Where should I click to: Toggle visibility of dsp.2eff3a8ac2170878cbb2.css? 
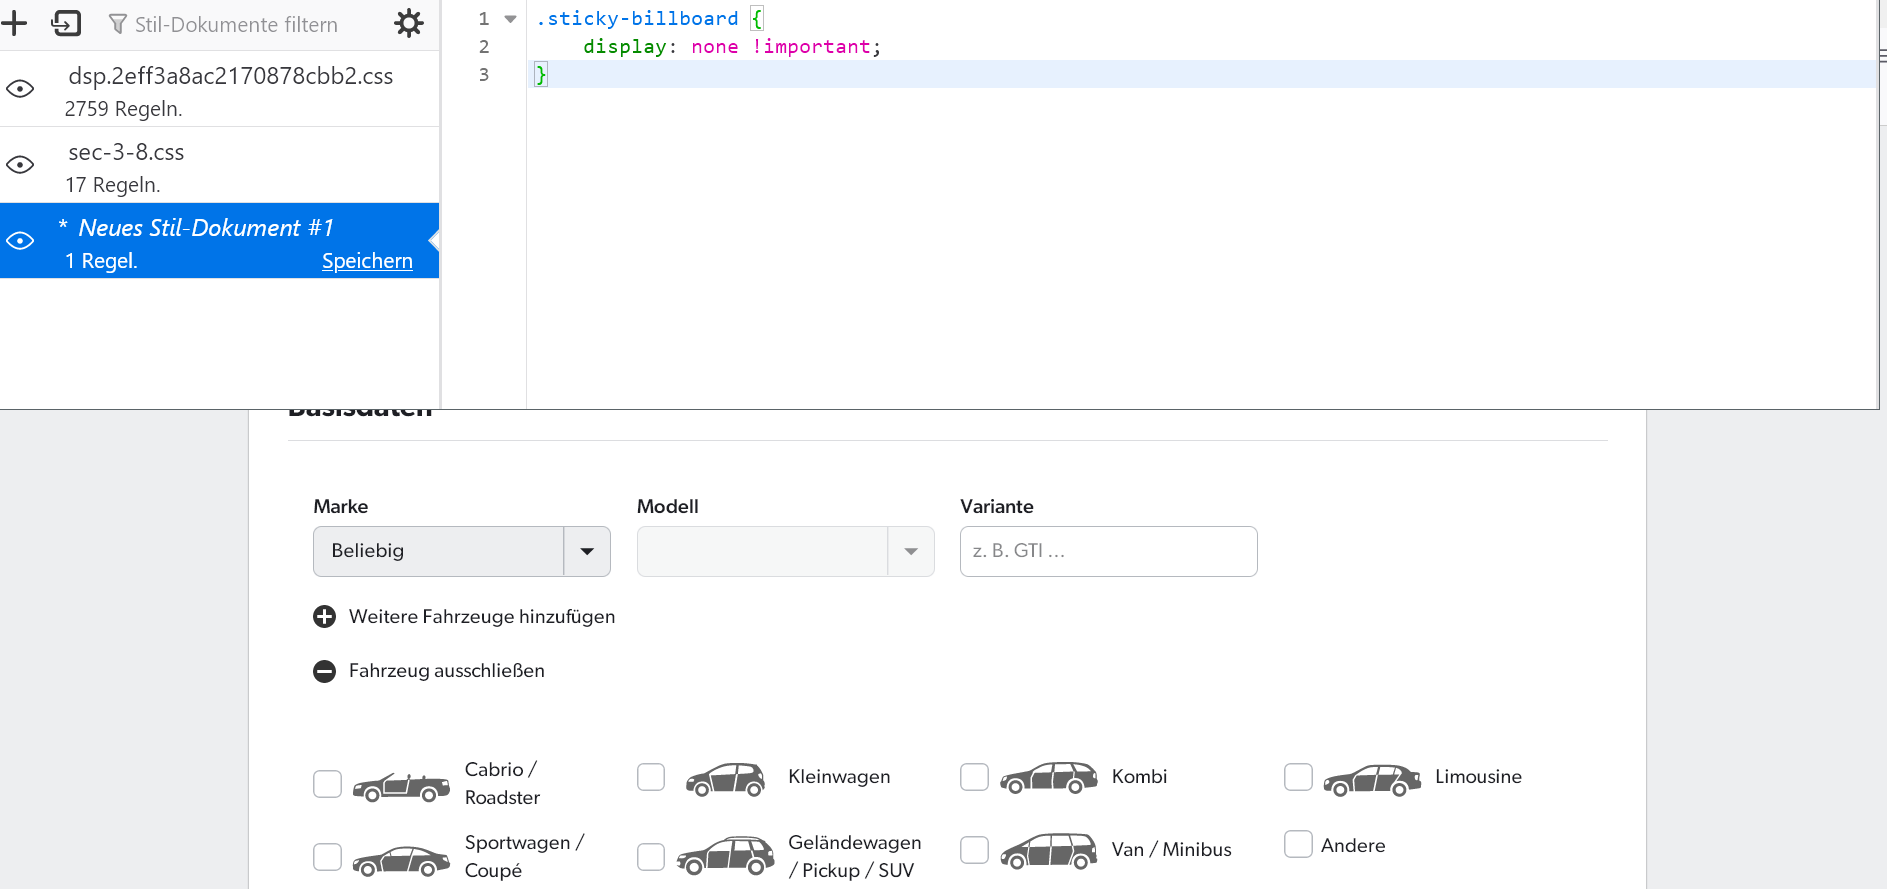[20, 89]
